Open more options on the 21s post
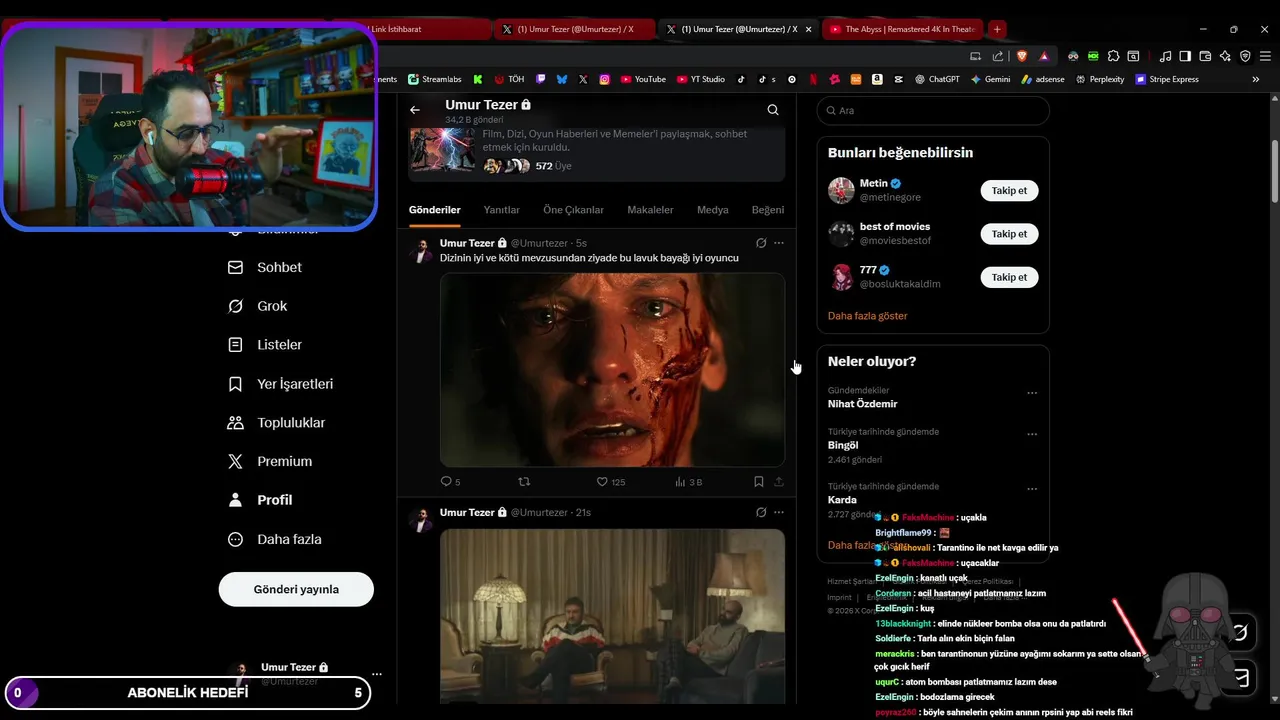1280x720 pixels. coord(779,512)
